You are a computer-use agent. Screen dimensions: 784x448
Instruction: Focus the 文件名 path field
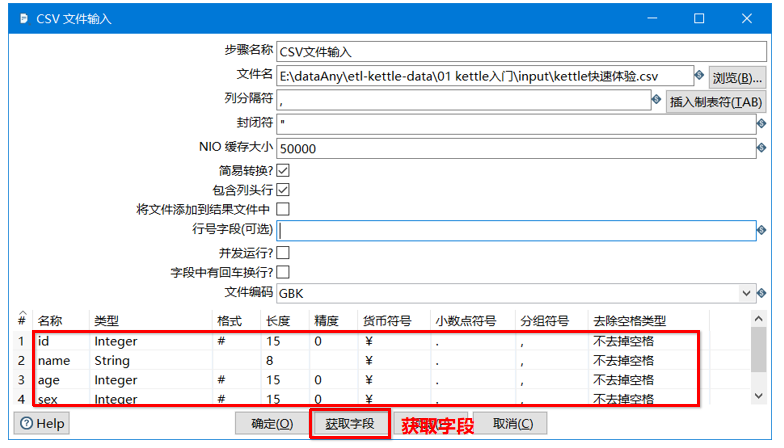point(484,76)
